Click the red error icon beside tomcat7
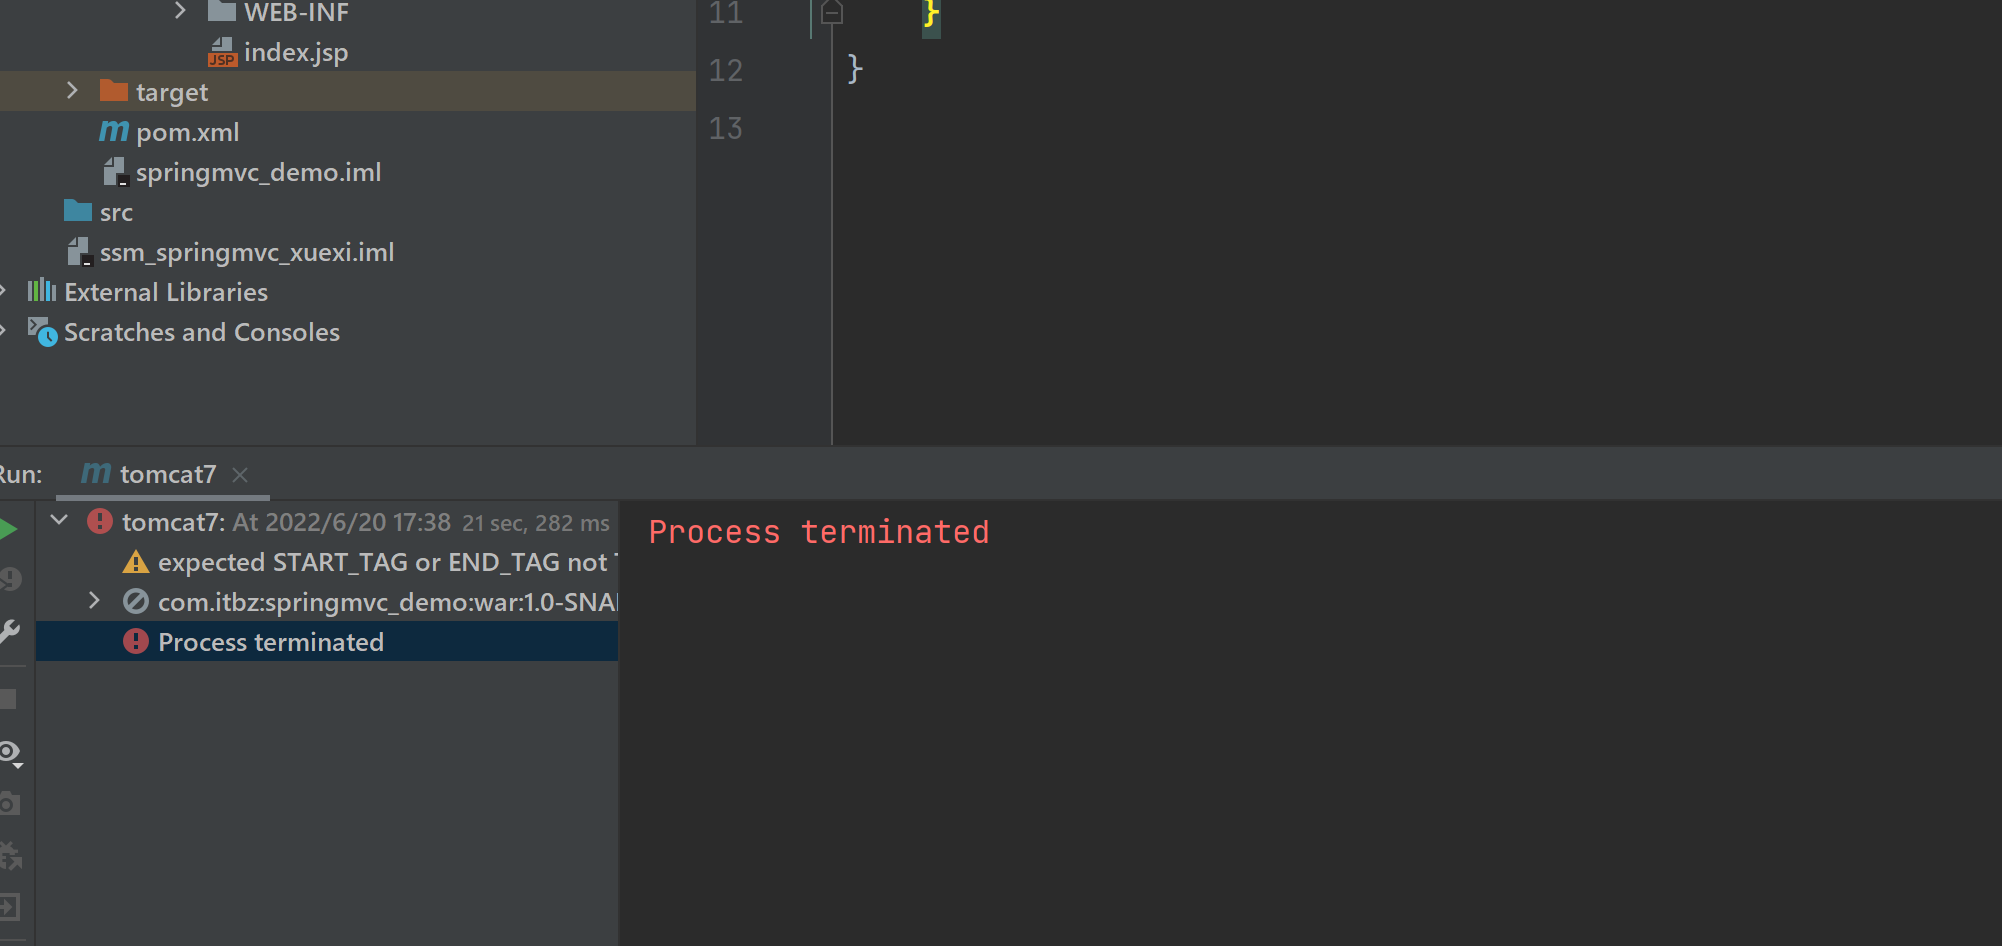The width and height of the screenshot is (2002, 946). (100, 521)
